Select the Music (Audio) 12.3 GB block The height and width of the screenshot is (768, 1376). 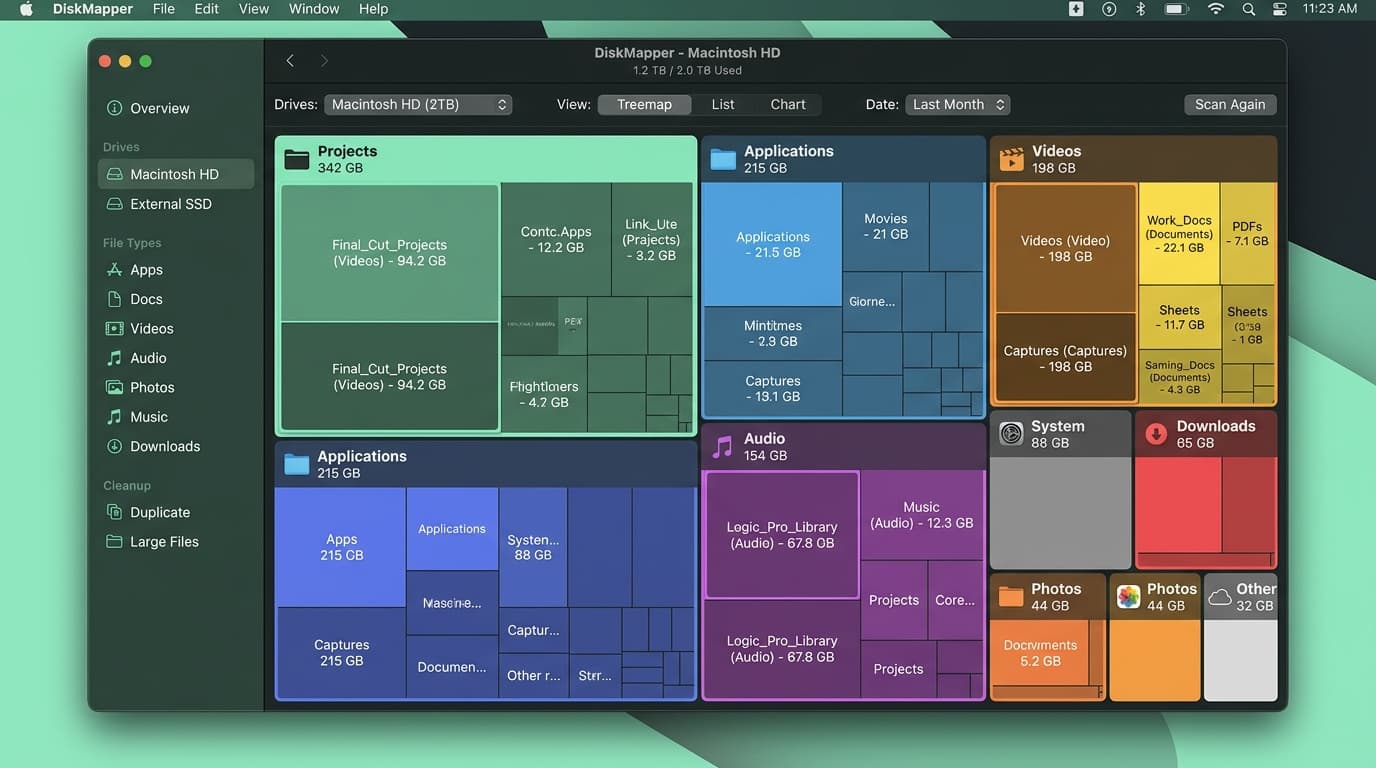click(x=921, y=515)
